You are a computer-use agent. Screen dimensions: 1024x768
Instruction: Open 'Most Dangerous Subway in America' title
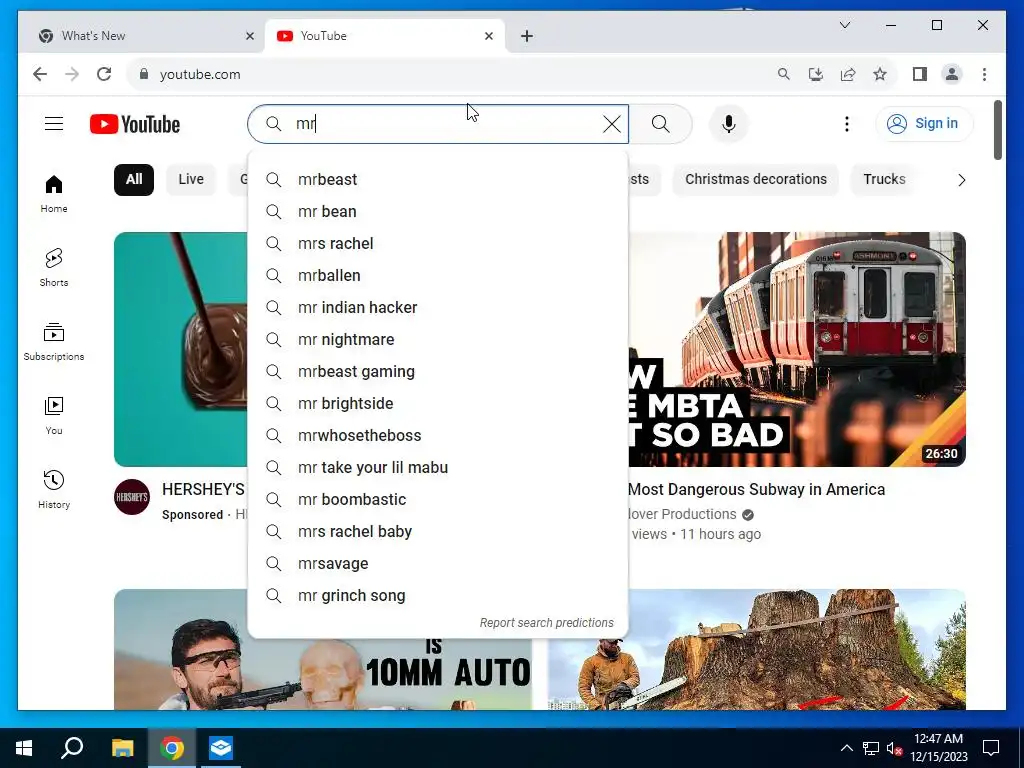pos(756,490)
